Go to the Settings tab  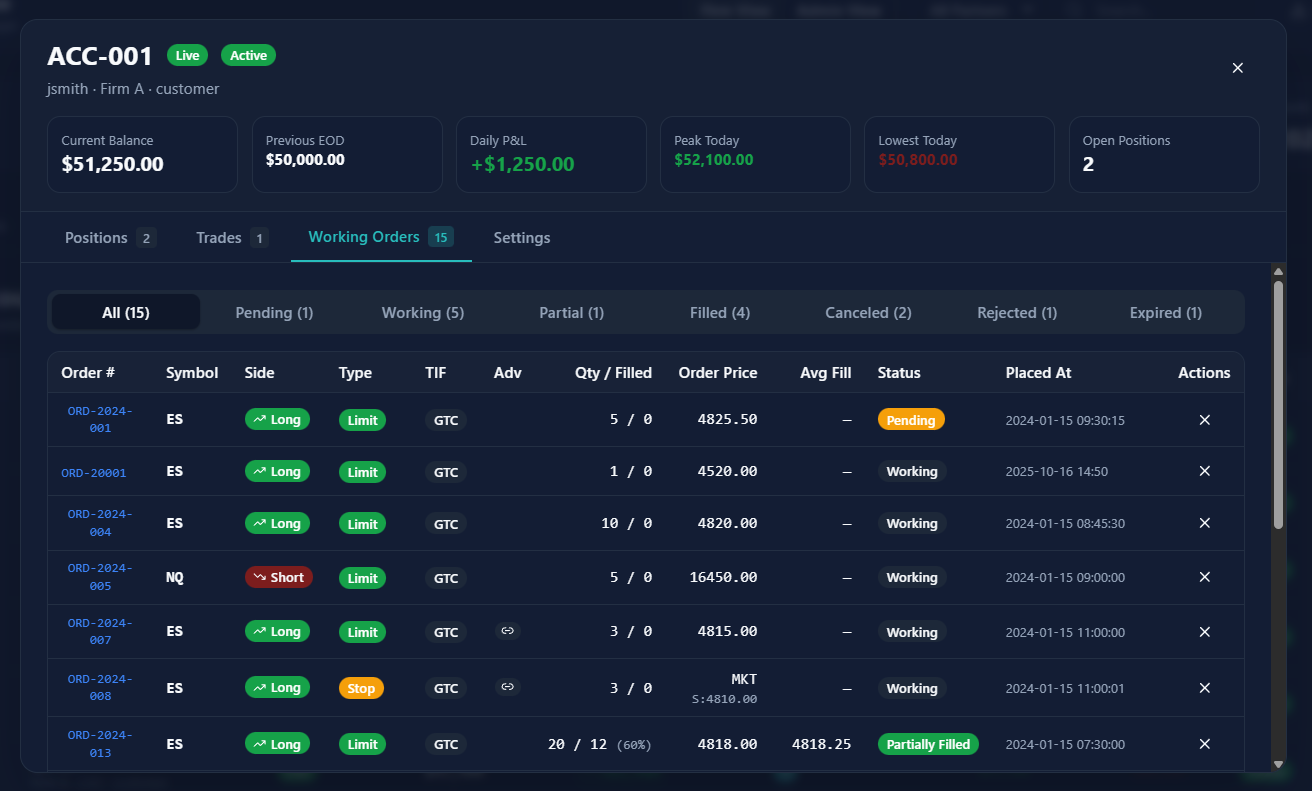tap(522, 238)
